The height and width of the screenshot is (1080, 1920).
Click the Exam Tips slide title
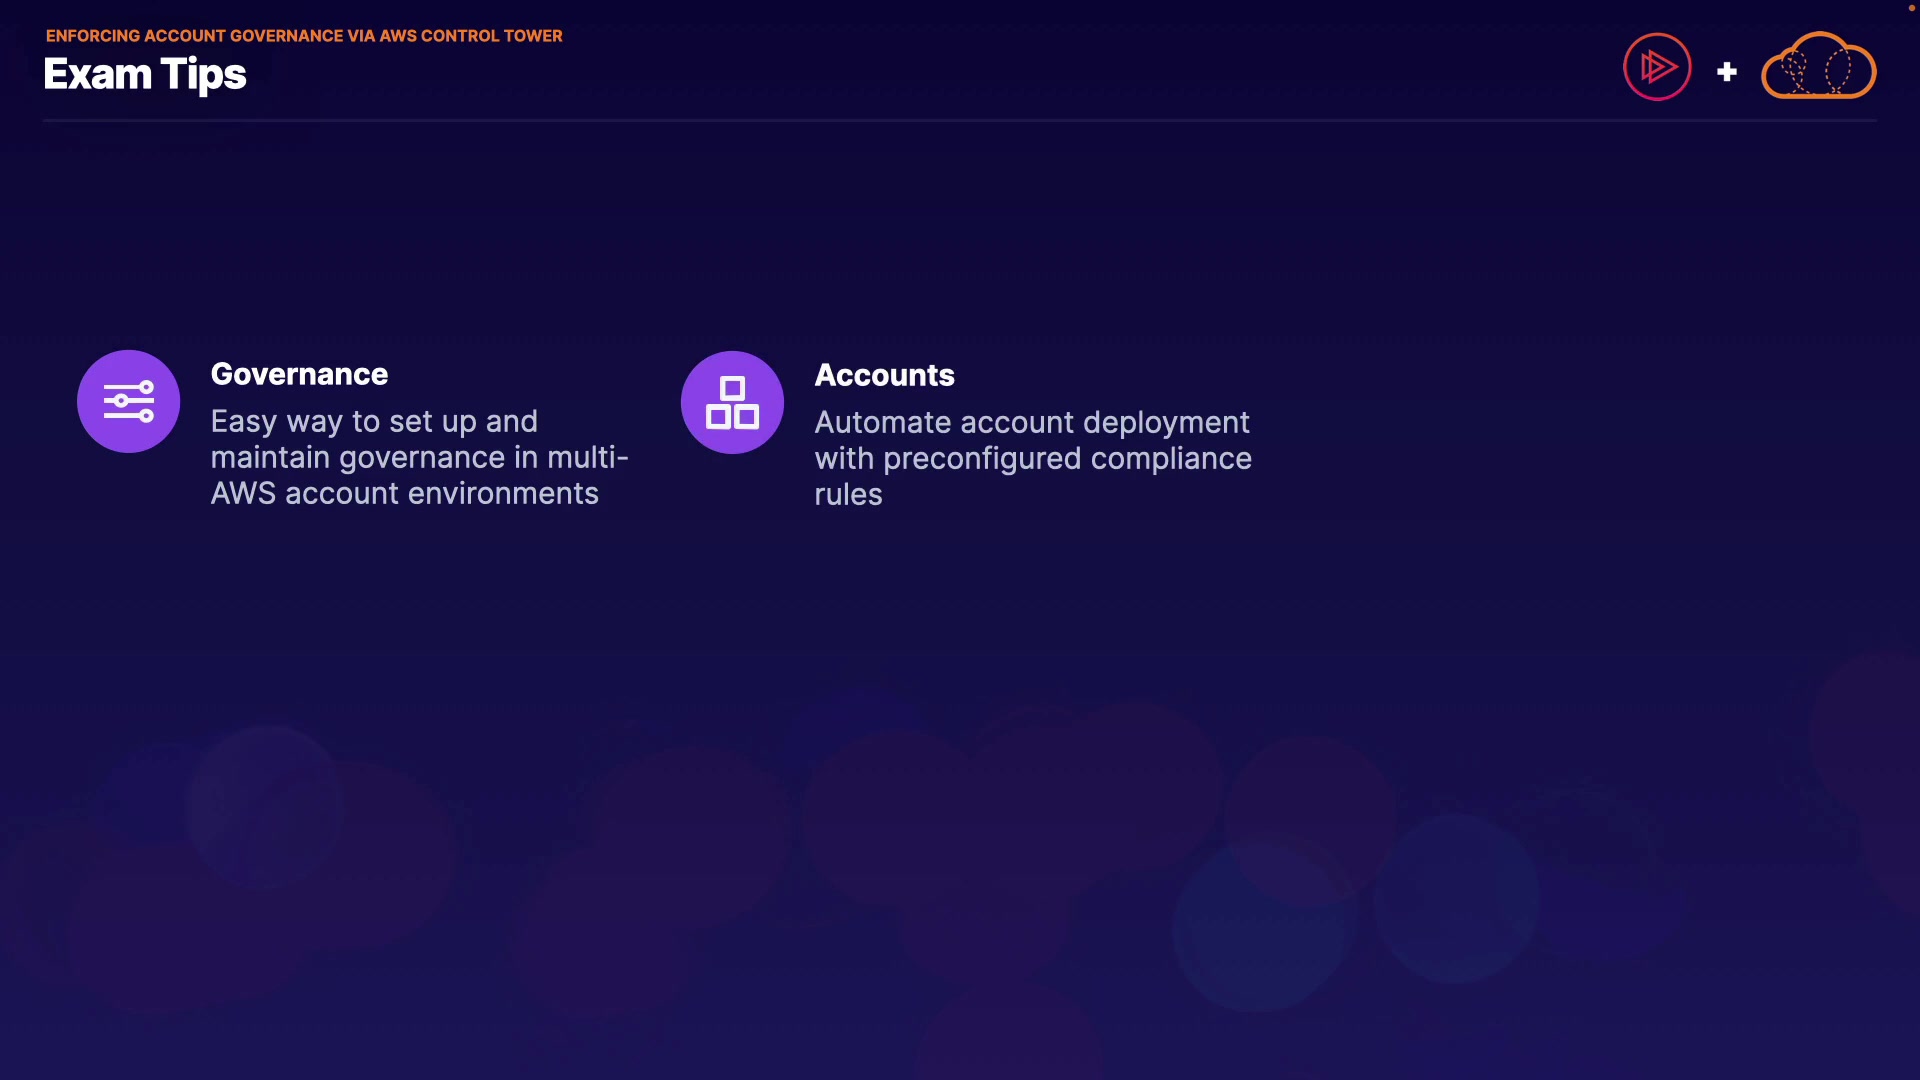(x=145, y=75)
